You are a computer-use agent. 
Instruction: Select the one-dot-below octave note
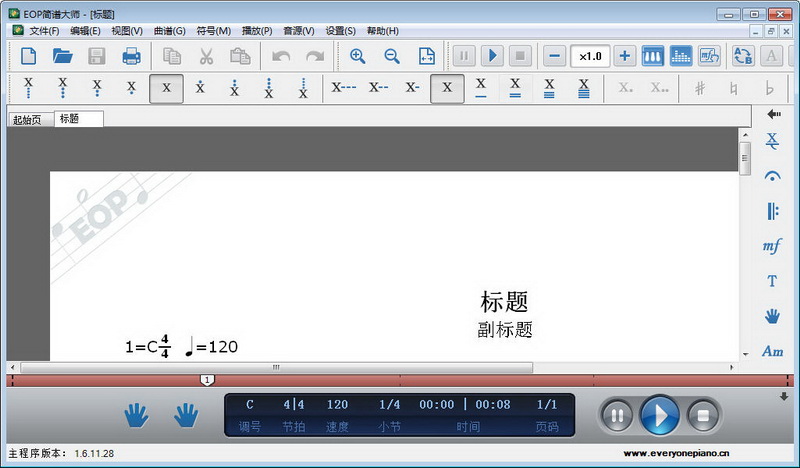pyautogui.click(x=131, y=88)
